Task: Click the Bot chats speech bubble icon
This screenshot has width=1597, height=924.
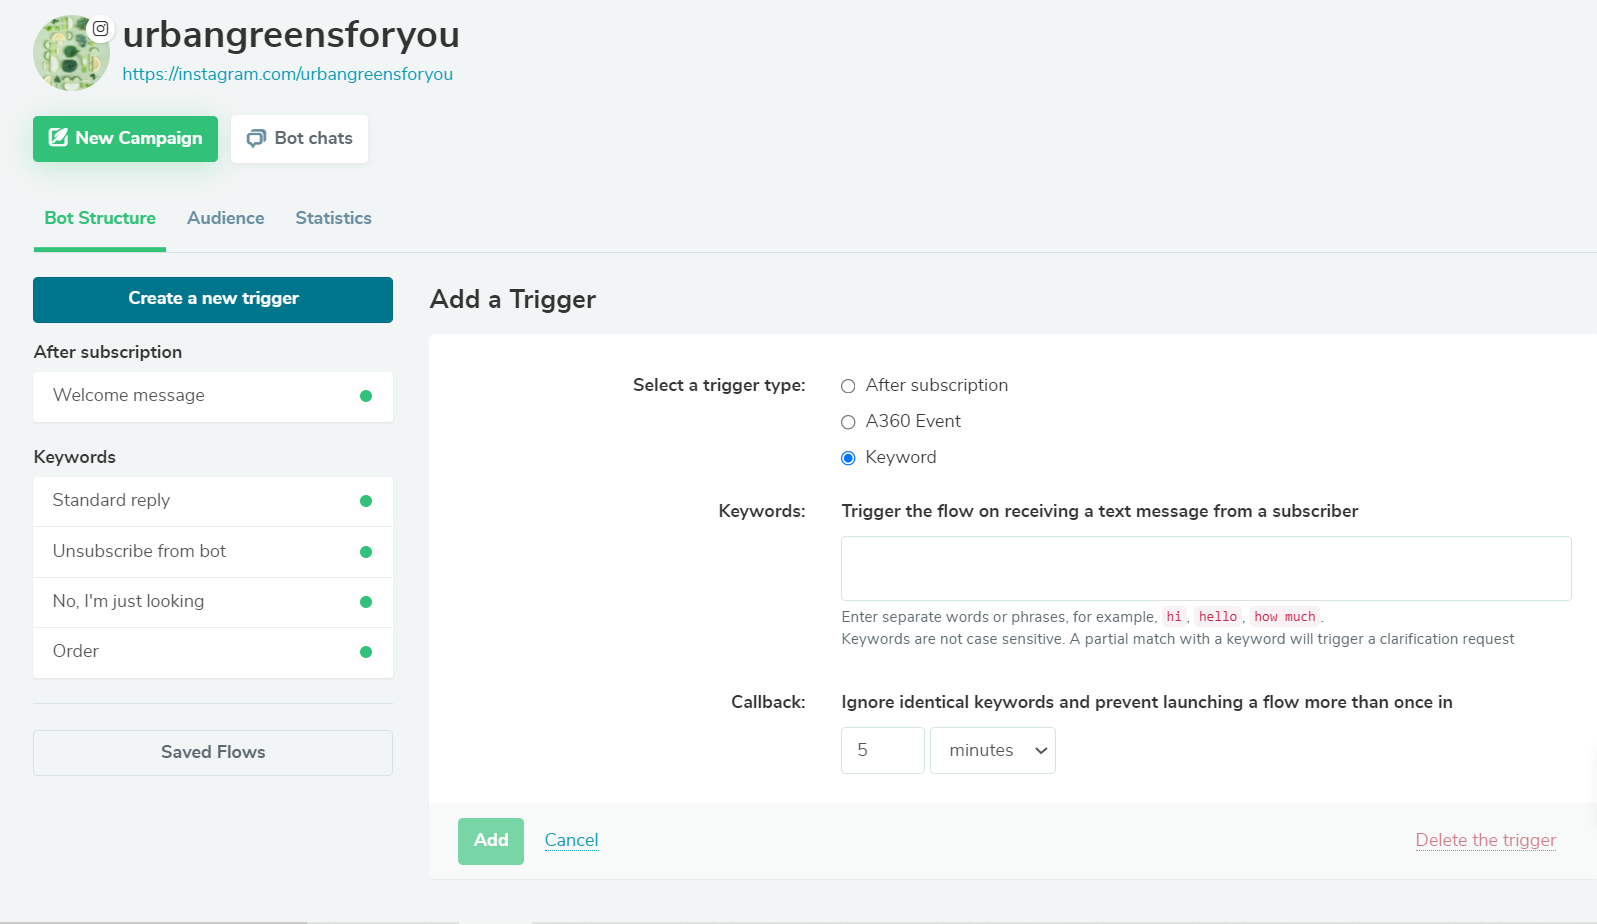Action: pos(257,138)
